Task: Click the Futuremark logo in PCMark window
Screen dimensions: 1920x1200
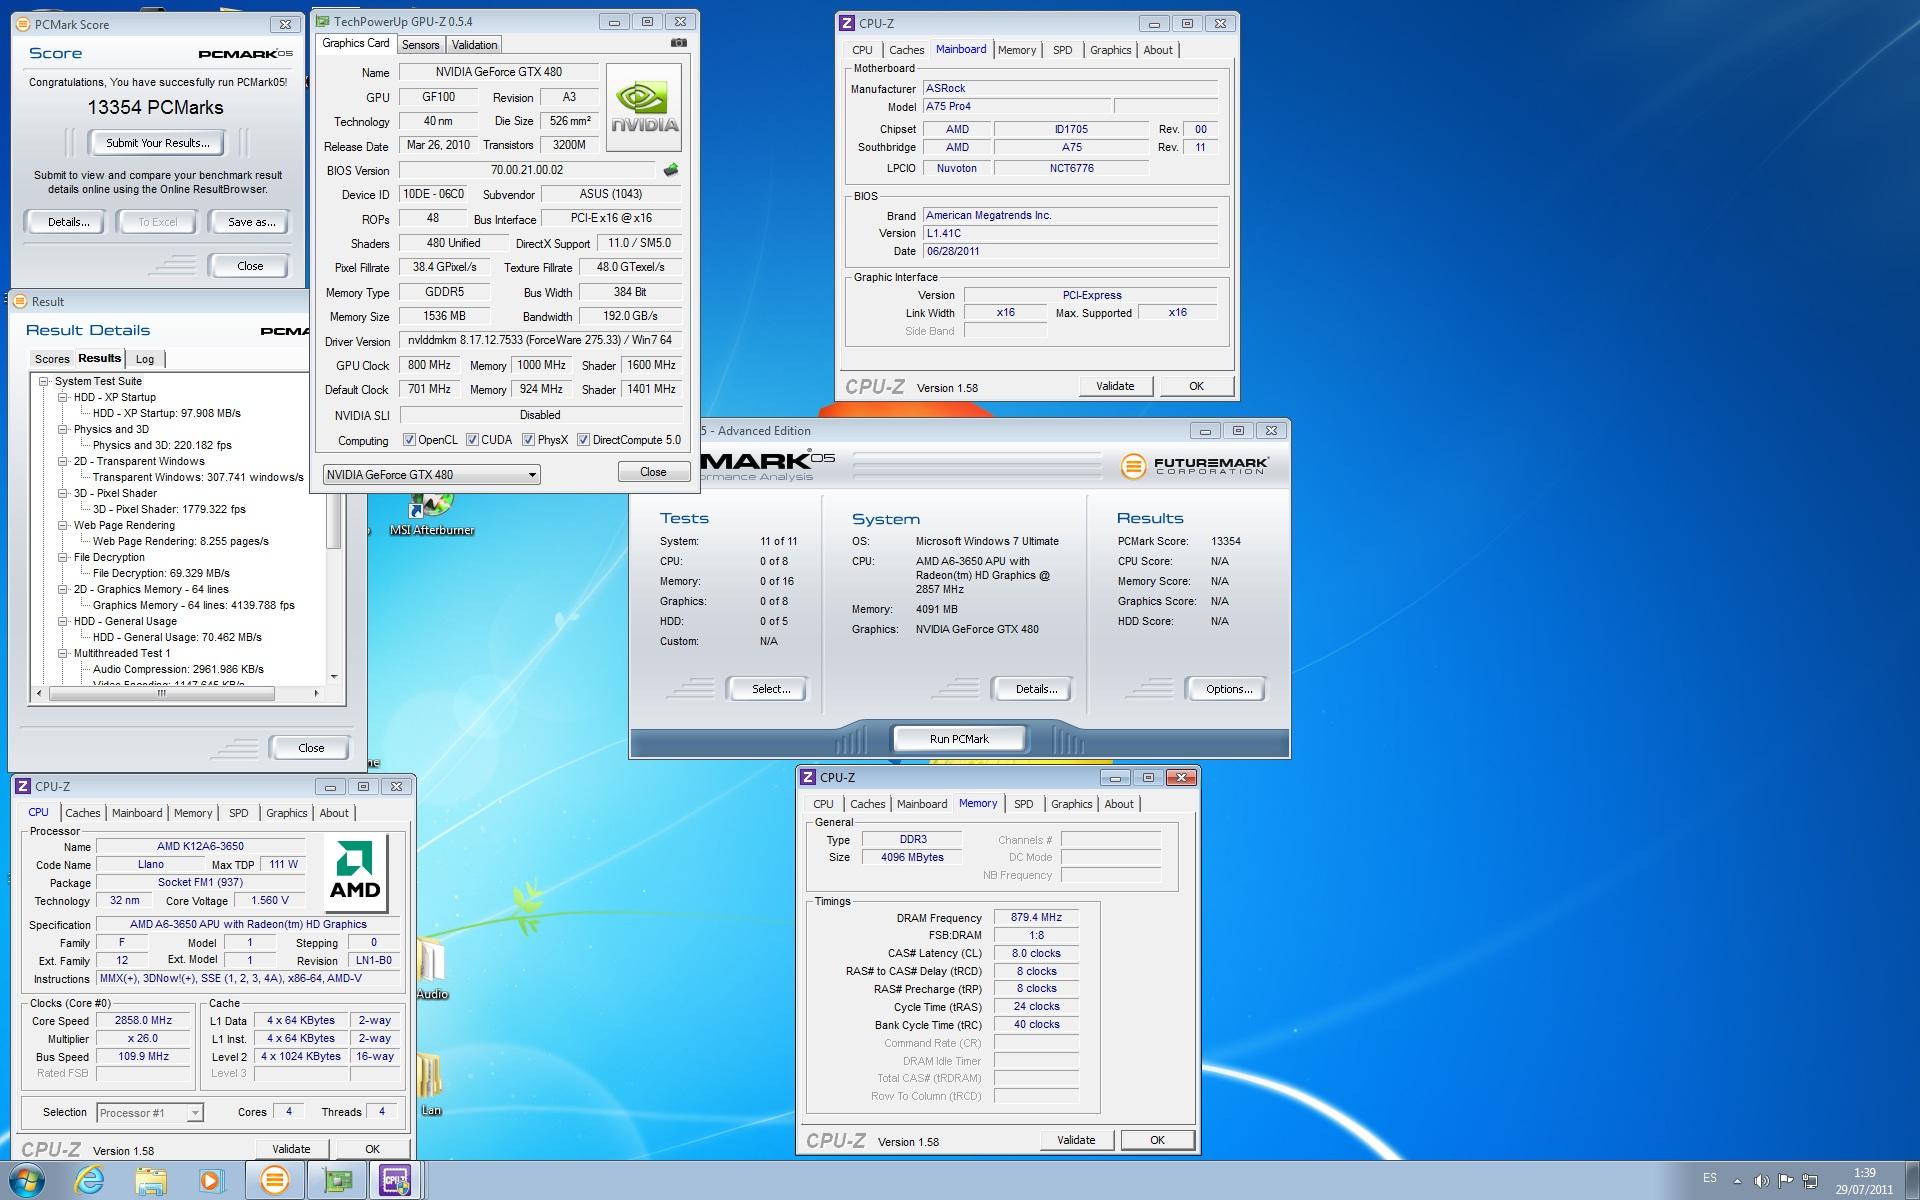Action: point(1195,465)
